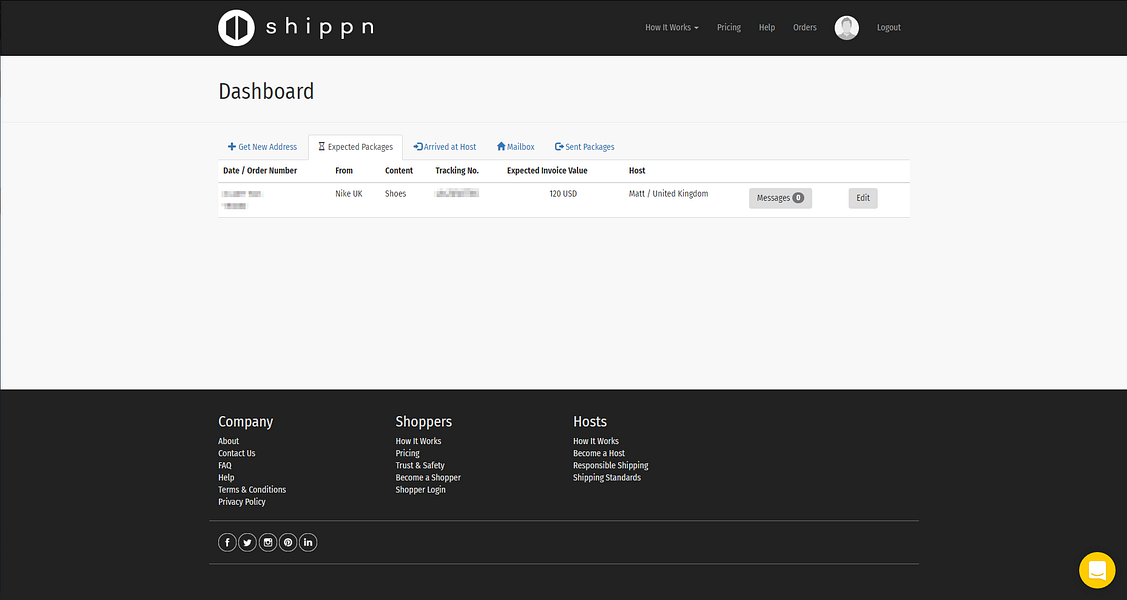The width and height of the screenshot is (1127, 600).
Task: Click the Shoes content cell
Action: [395, 194]
